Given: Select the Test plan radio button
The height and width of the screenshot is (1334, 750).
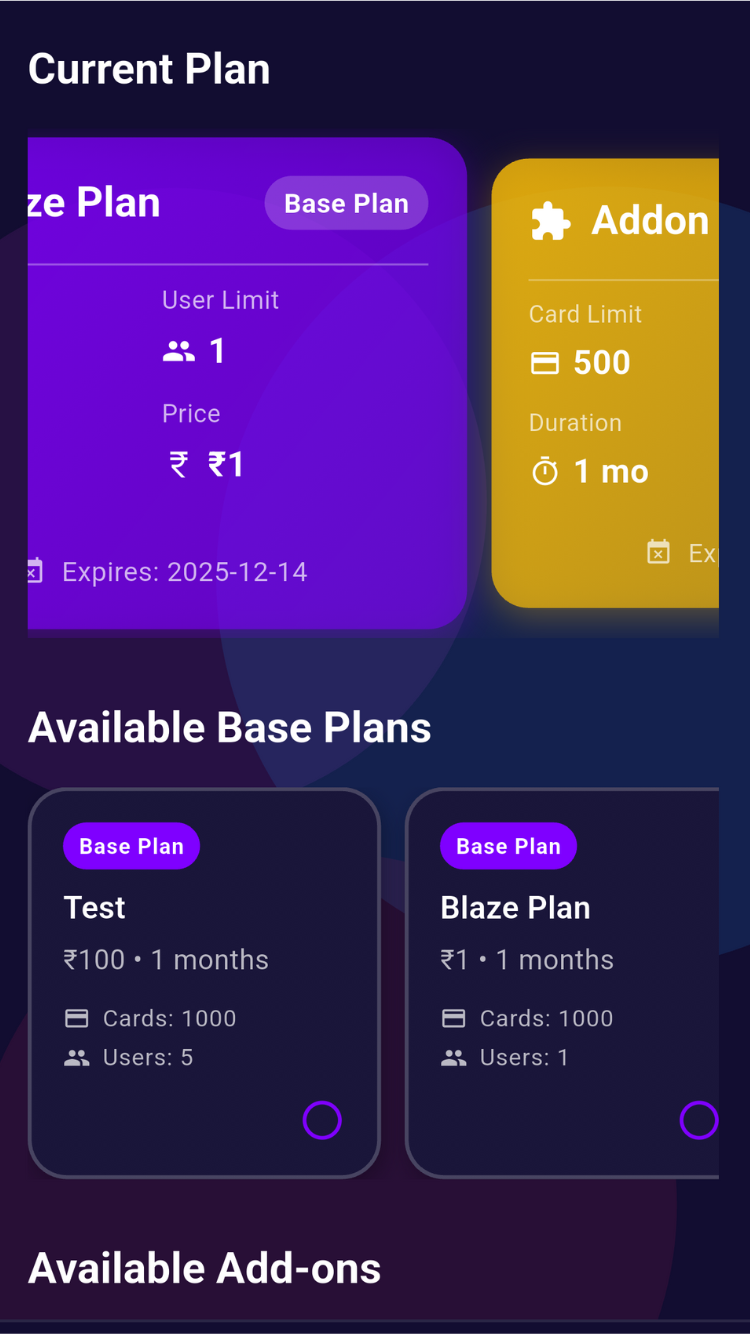Looking at the screenshot, I should (x=322, y=1120).
